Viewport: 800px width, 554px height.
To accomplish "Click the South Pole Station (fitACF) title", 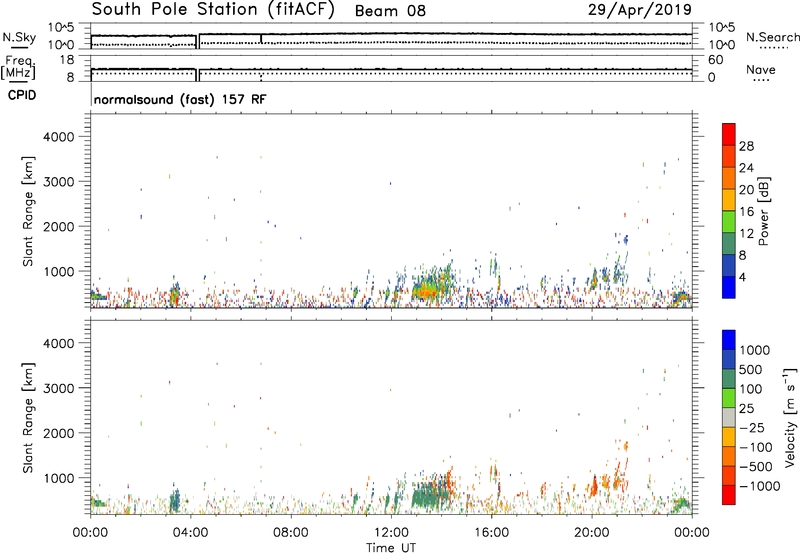I will pos(213,10).
